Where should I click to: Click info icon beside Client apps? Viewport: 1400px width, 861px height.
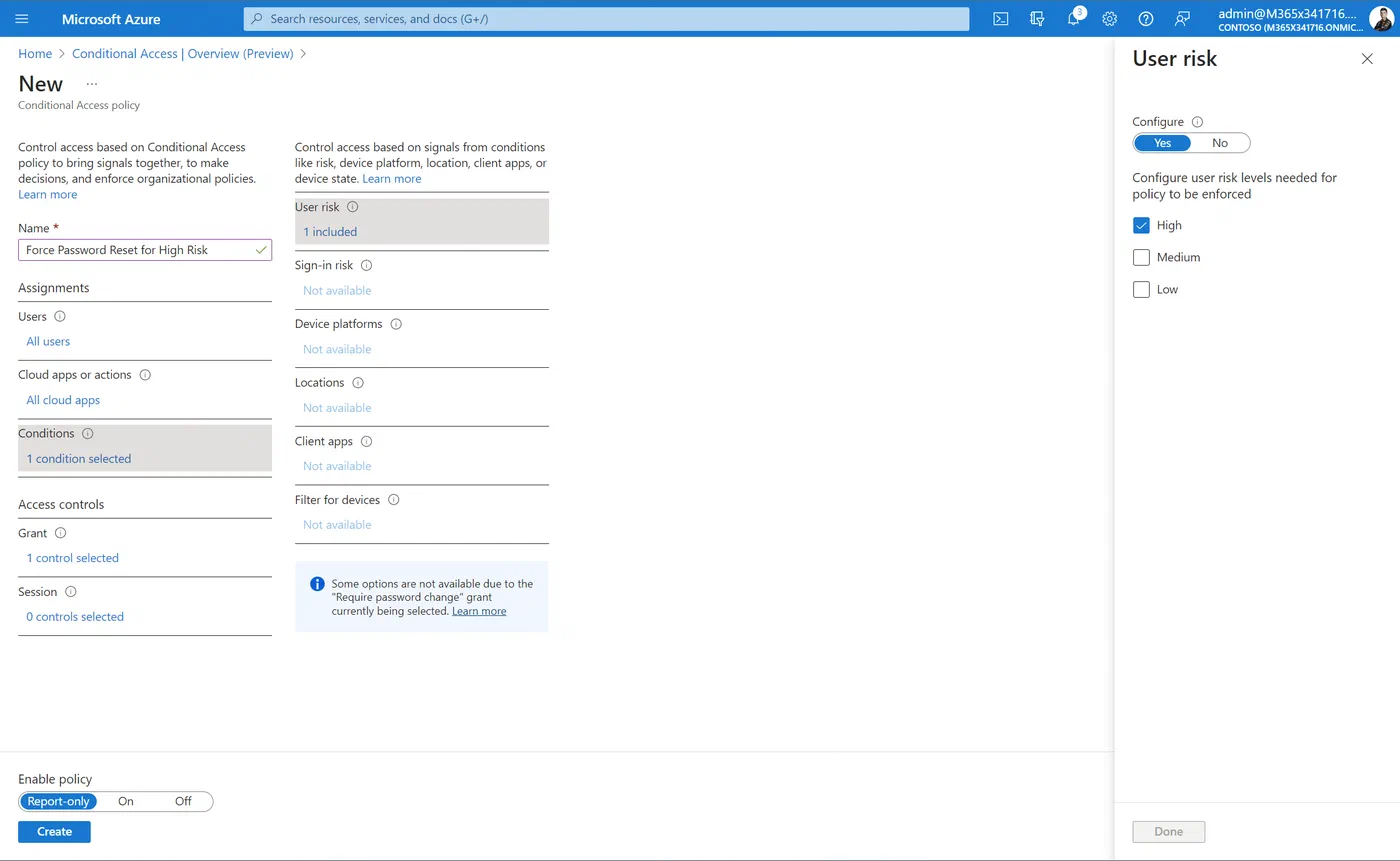click(x=366, y=441)
